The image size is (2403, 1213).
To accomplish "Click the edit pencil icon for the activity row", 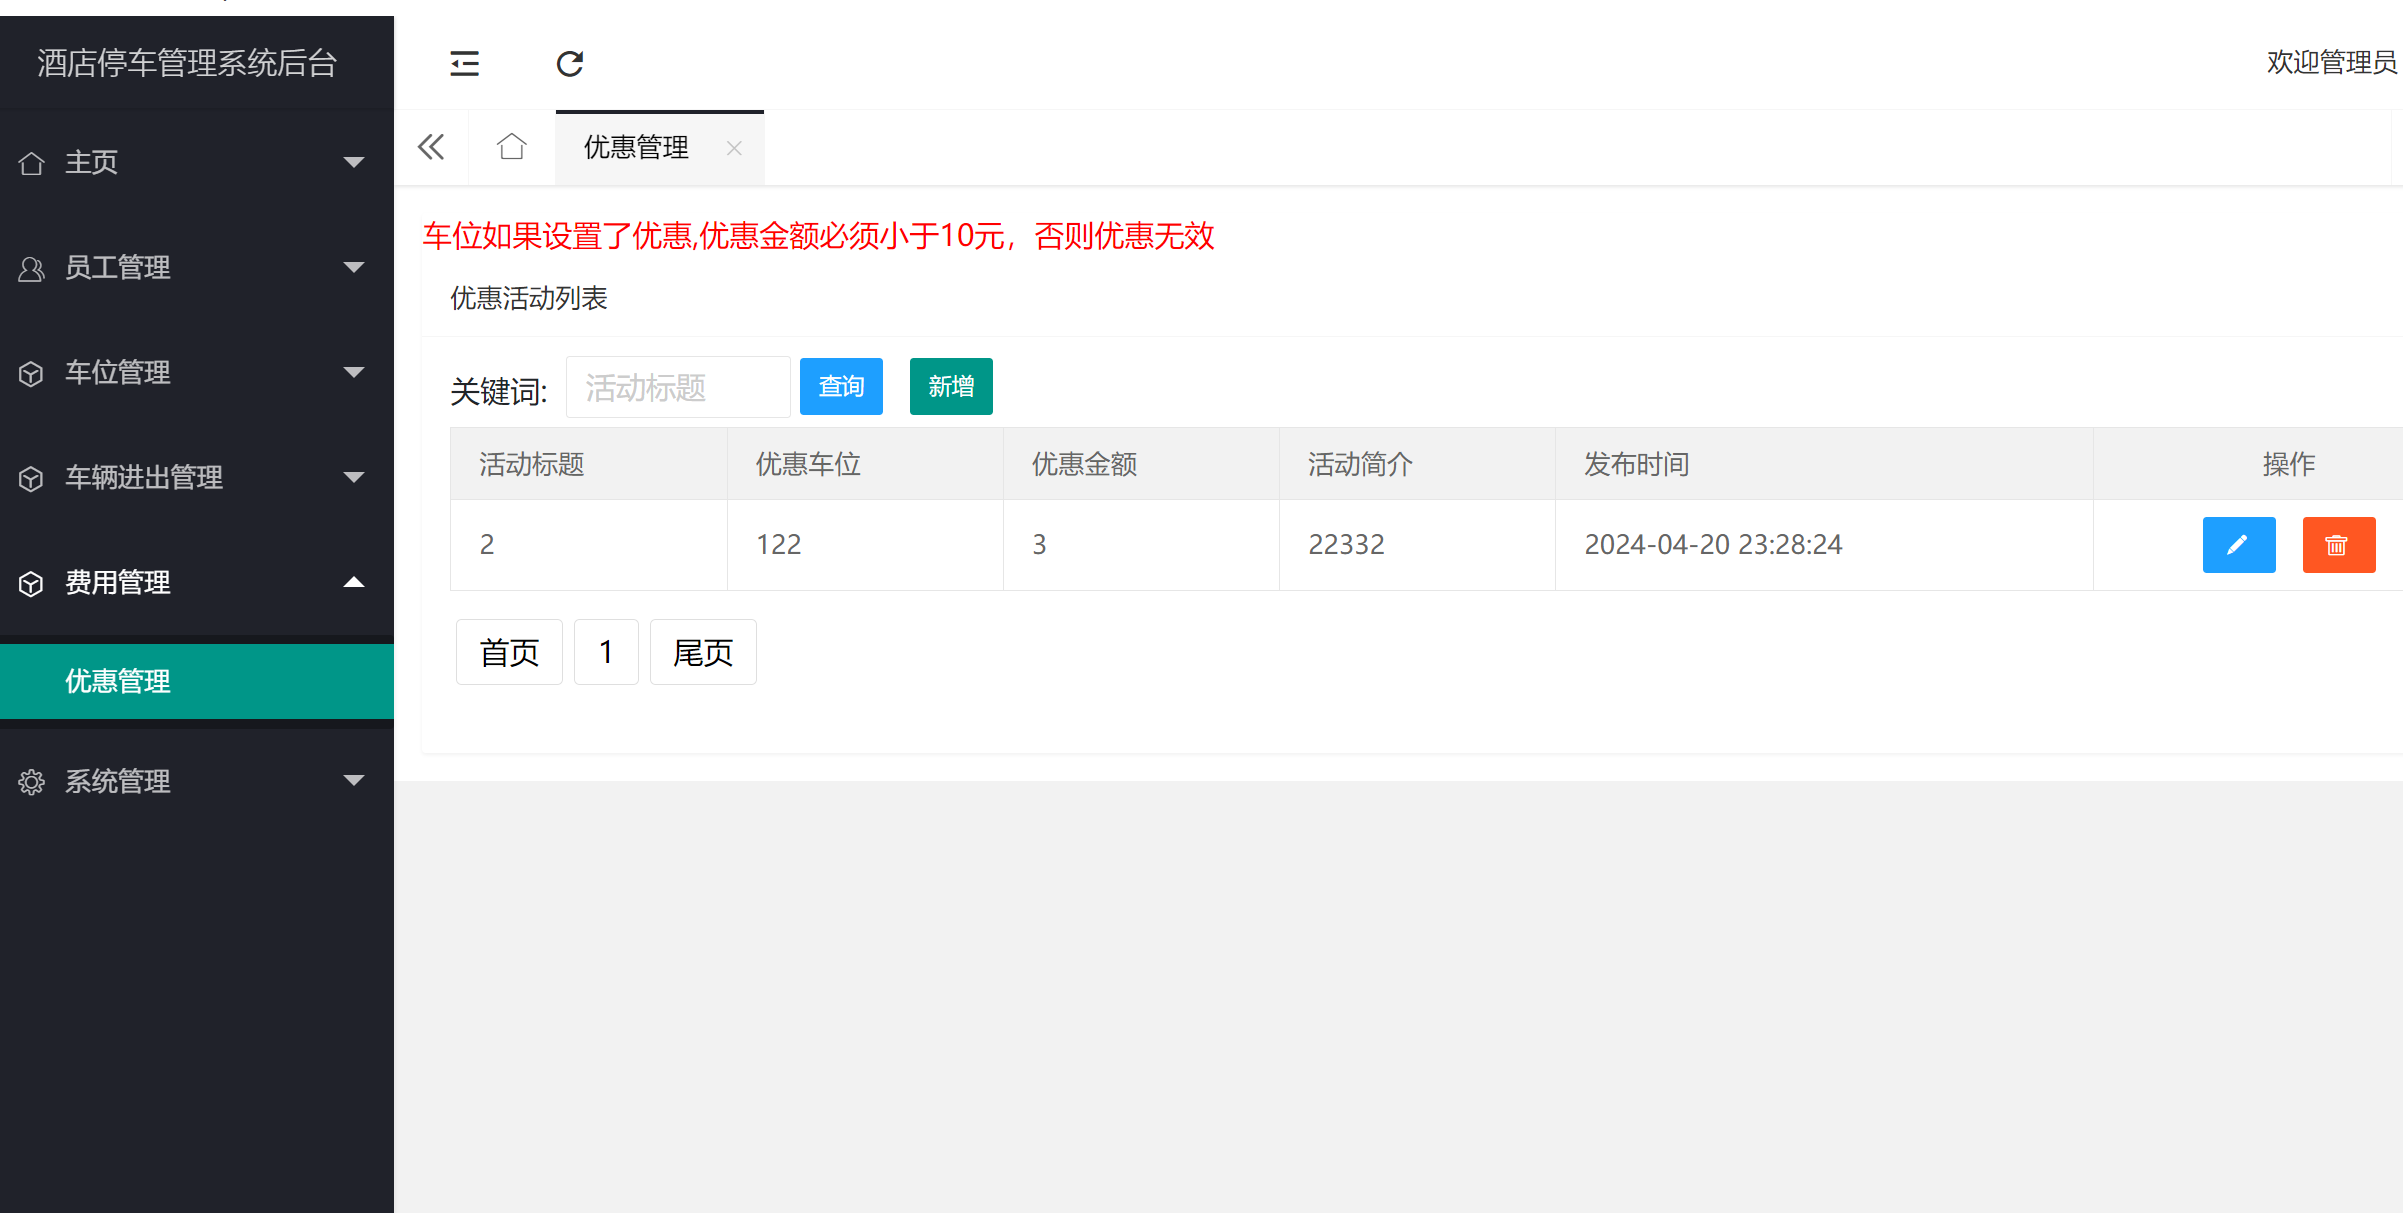I will (2238, 545).
